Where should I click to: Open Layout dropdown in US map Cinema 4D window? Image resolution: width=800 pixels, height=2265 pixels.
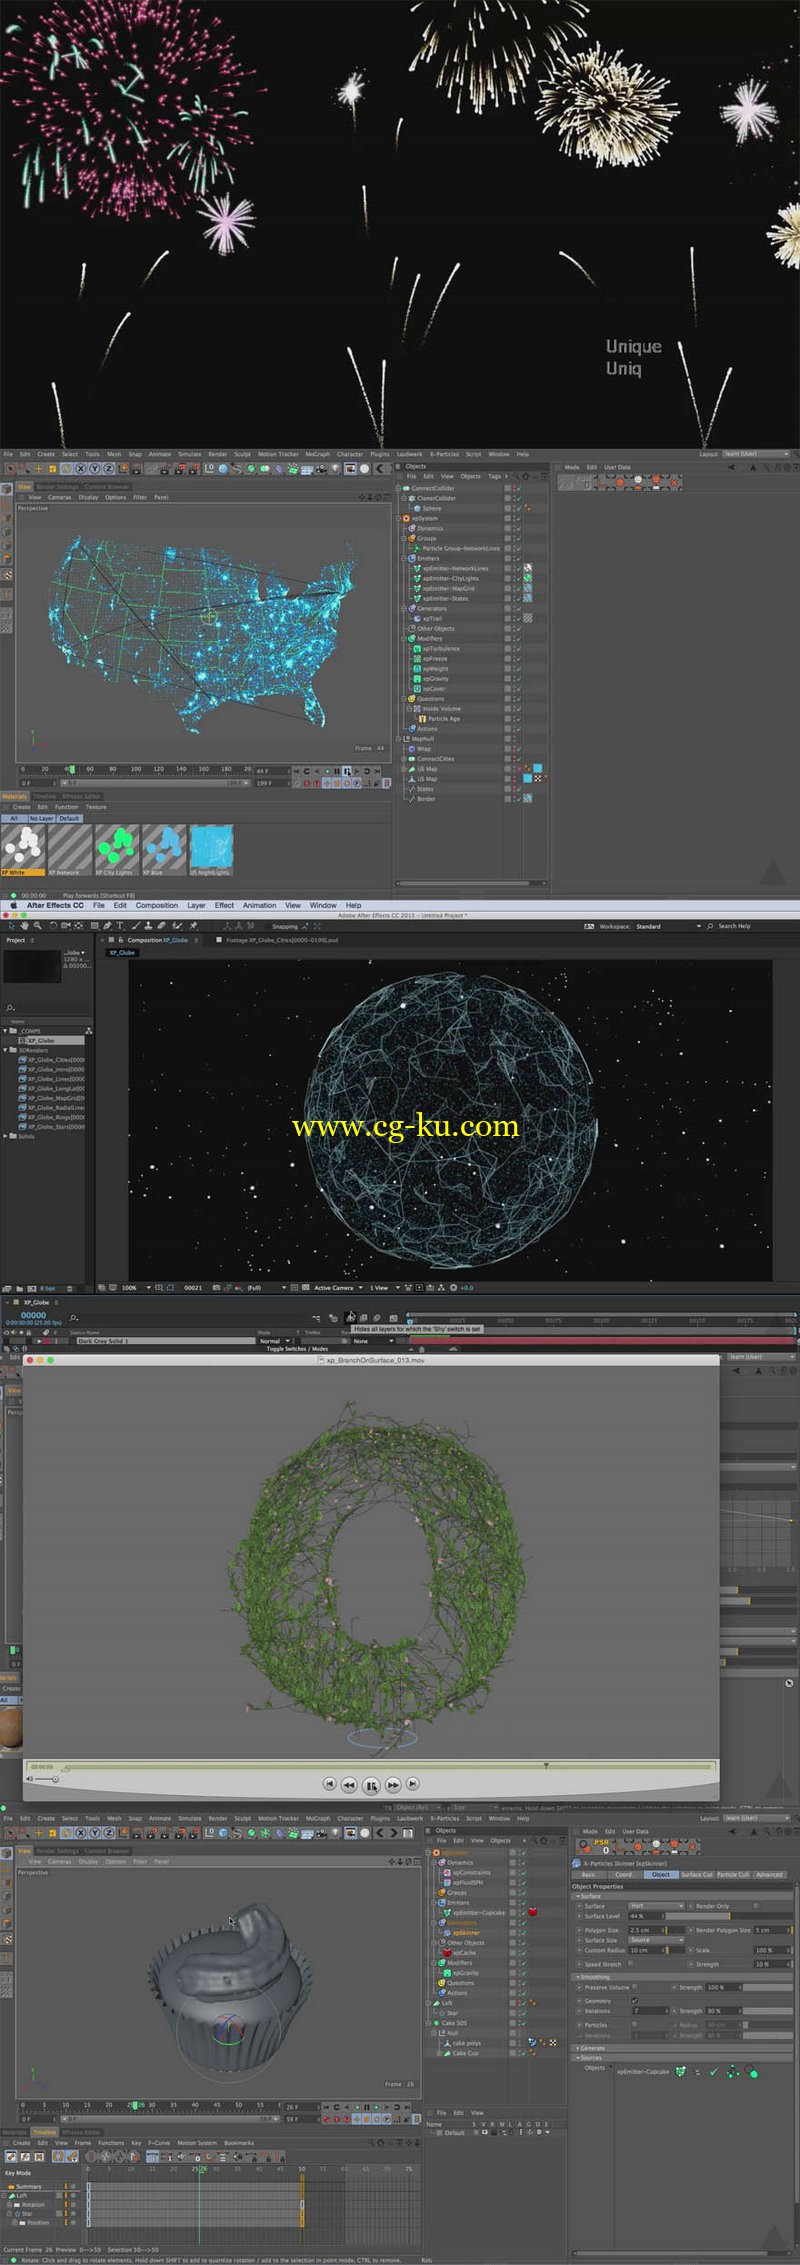pos(756,454)
